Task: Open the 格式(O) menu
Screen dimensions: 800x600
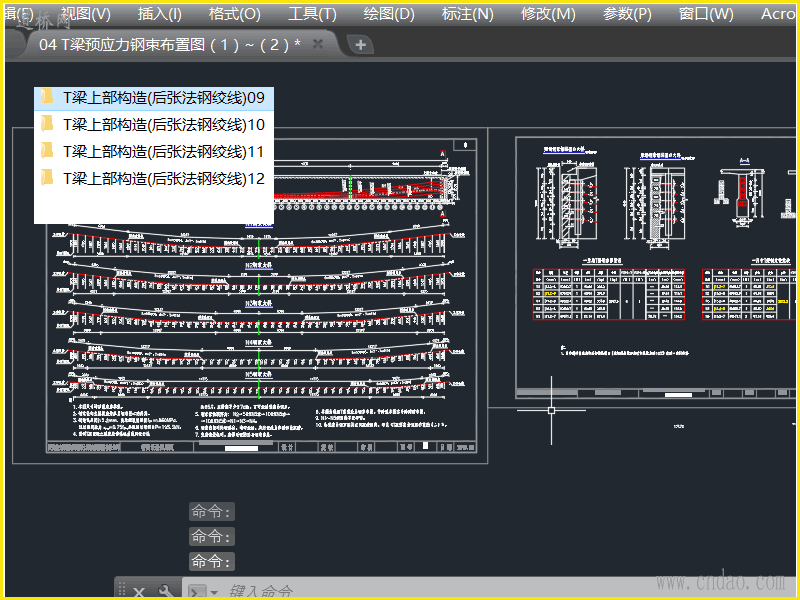Action: click(235, 14)
